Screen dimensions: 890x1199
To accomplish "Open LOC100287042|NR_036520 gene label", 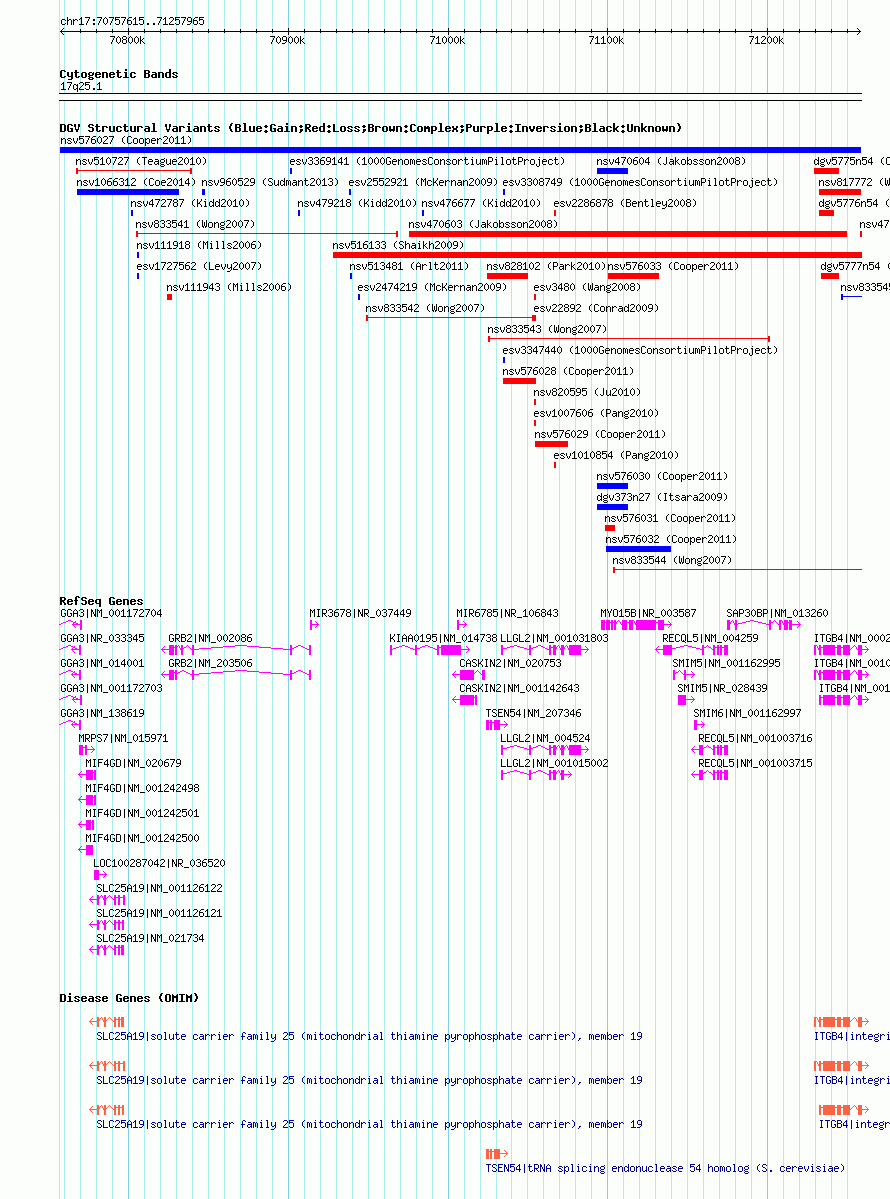I will pyautogui.click(x=159, y=863).
